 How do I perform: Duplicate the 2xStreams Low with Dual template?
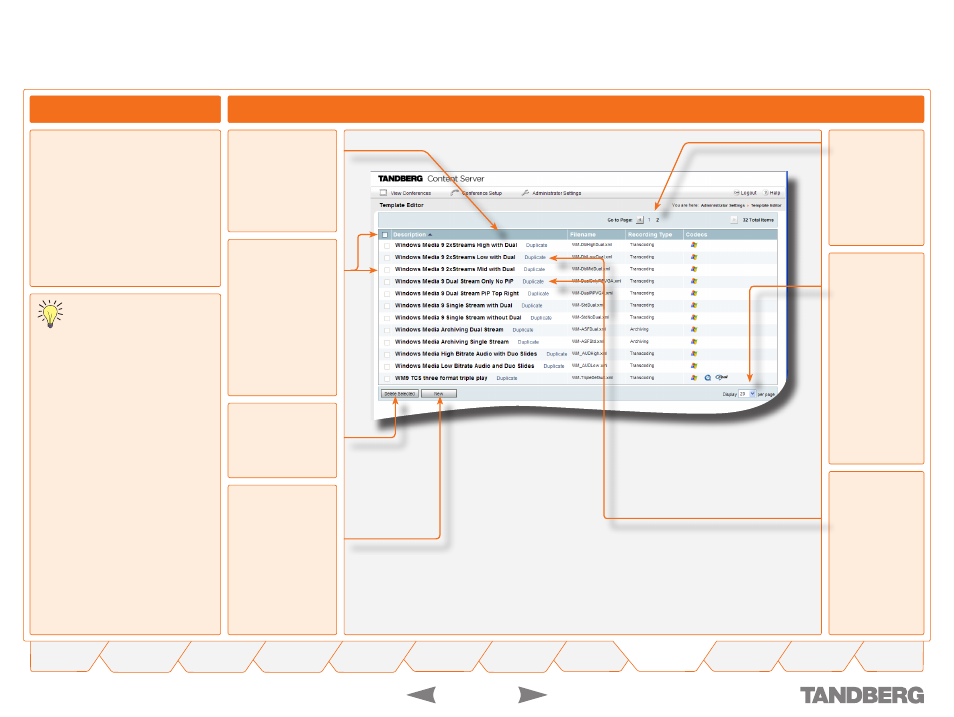click(x=535, y=257)
